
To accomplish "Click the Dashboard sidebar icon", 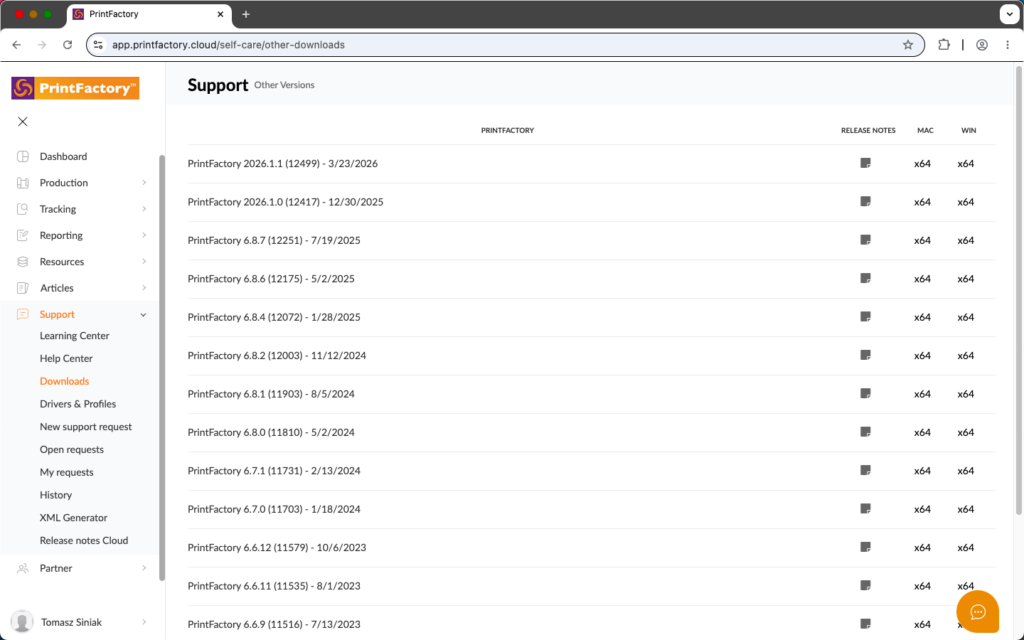I will tap(23, 156).
